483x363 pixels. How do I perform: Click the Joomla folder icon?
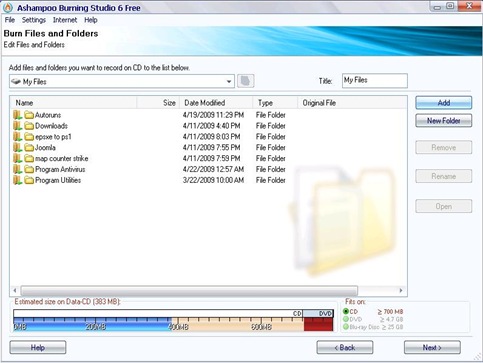coord(29,148)
